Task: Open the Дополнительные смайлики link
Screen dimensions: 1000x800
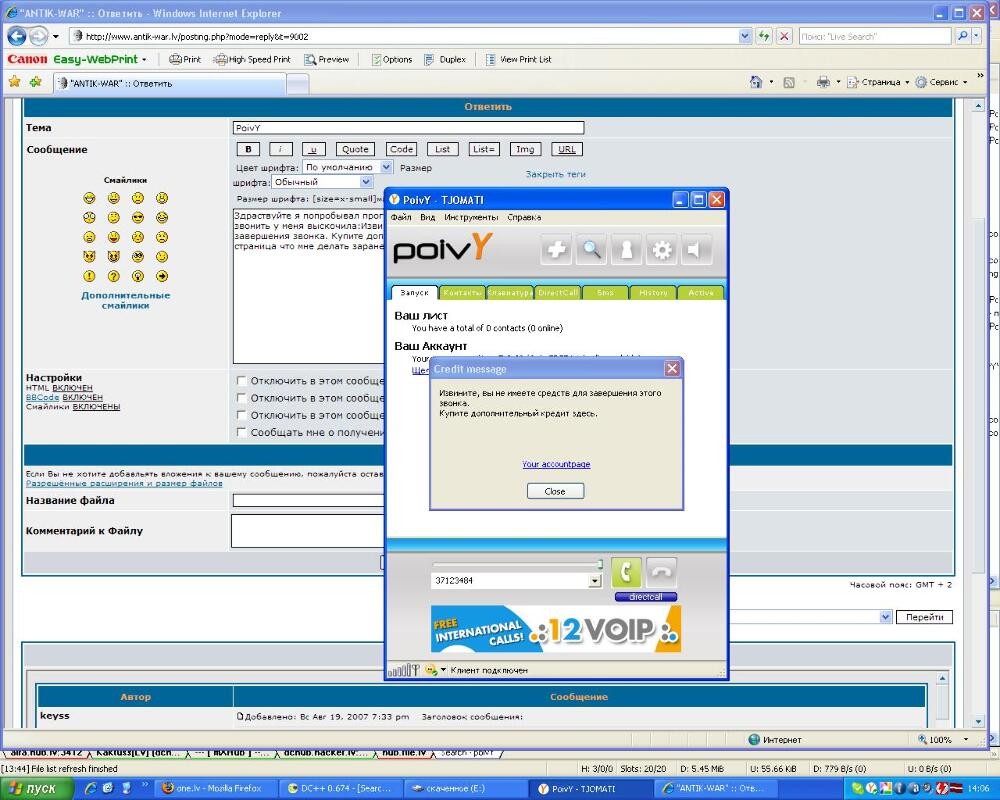Action: (x=126, y=300)
